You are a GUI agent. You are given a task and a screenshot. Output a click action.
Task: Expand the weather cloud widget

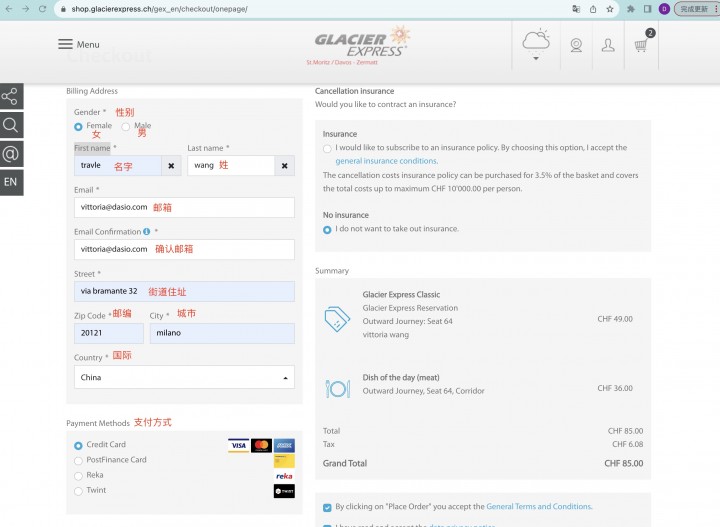[x=535, y=44]
